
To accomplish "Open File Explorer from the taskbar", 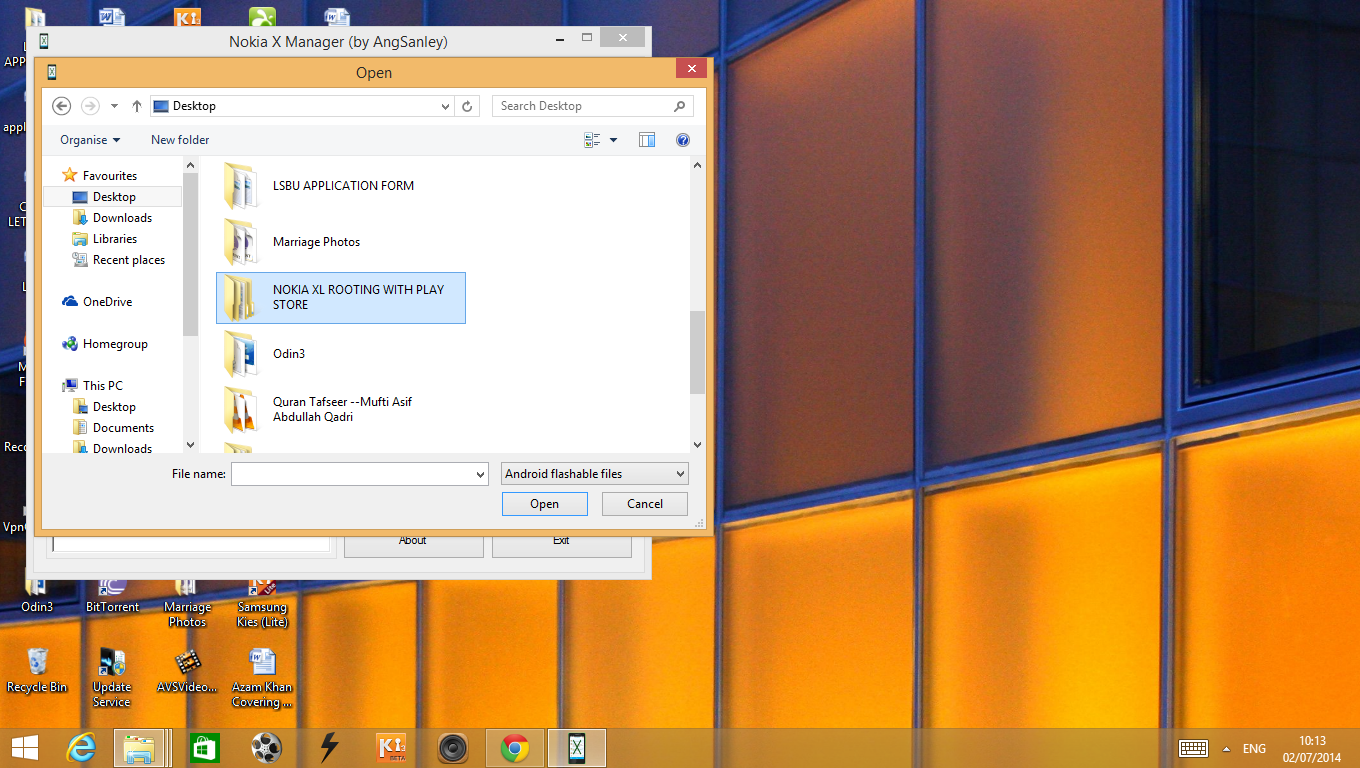I will click(139, 748).
